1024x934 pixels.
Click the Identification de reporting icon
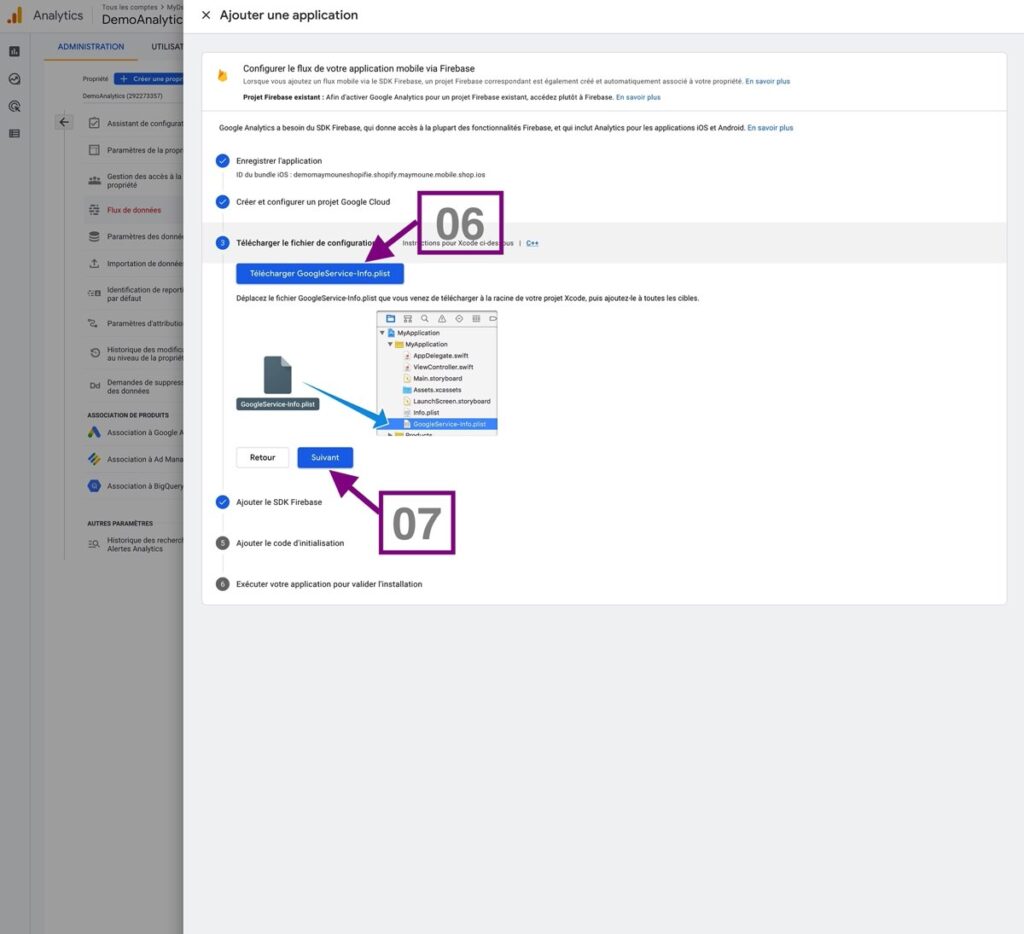point(94,293)
